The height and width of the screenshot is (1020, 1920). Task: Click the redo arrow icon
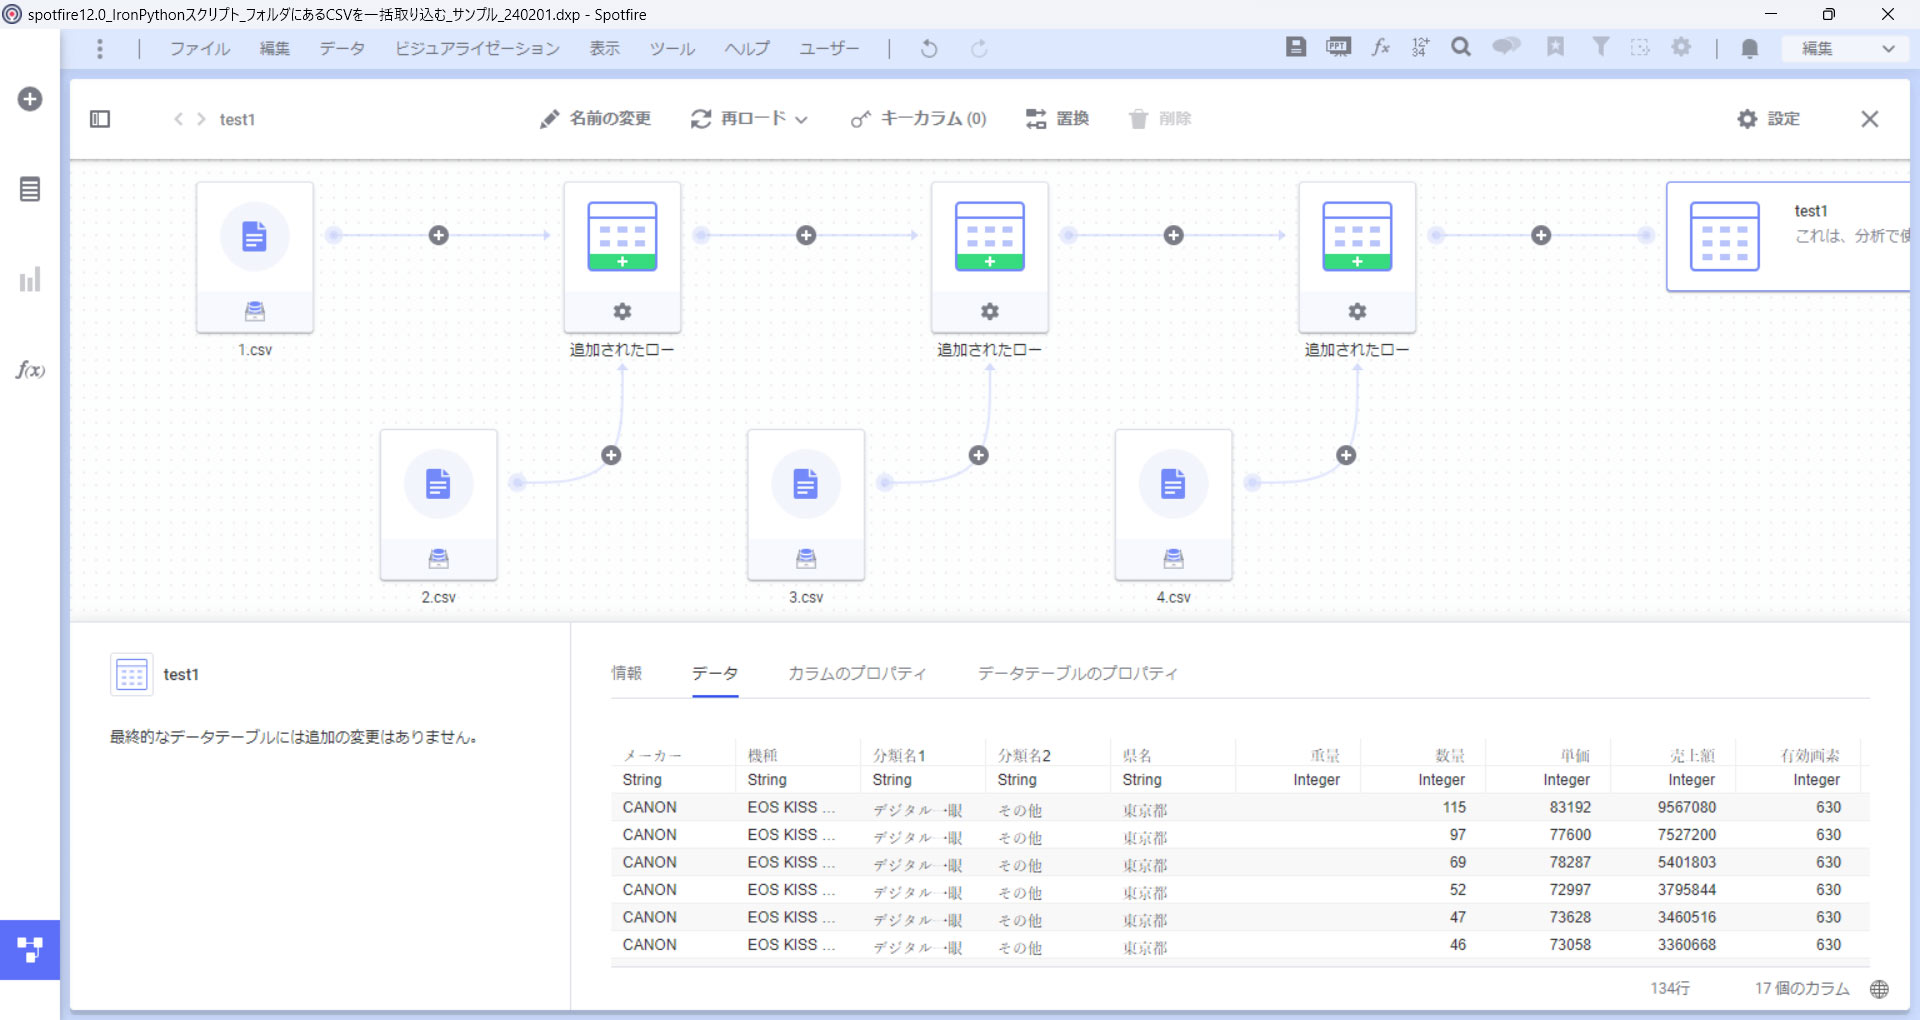pyautogui.click(x=979, y=48)
